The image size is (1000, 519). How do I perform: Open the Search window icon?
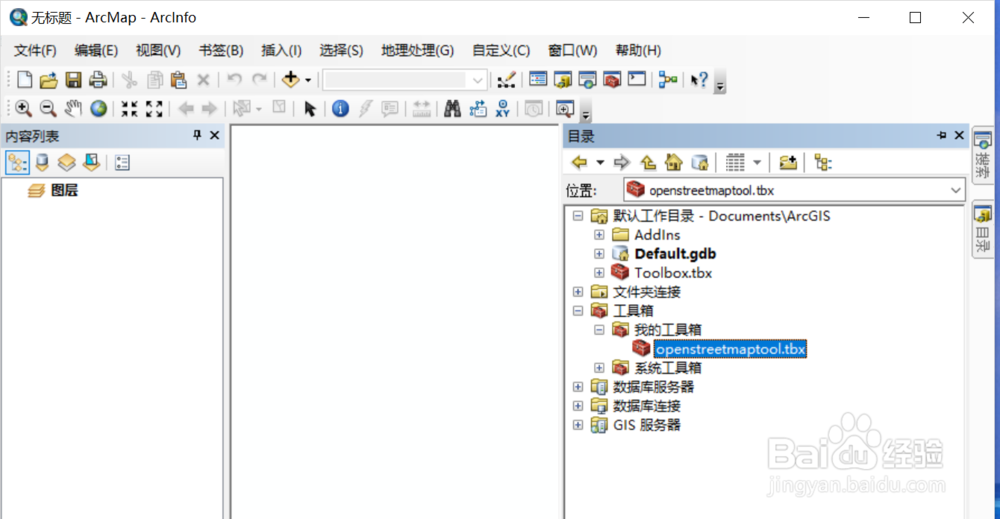(587, 80)
